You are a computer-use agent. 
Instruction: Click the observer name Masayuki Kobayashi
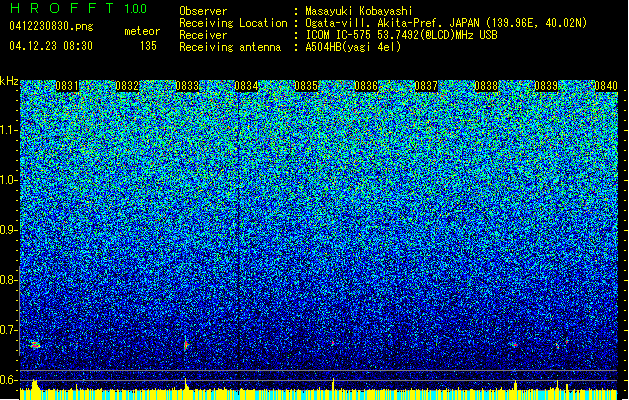pos(359,11)
